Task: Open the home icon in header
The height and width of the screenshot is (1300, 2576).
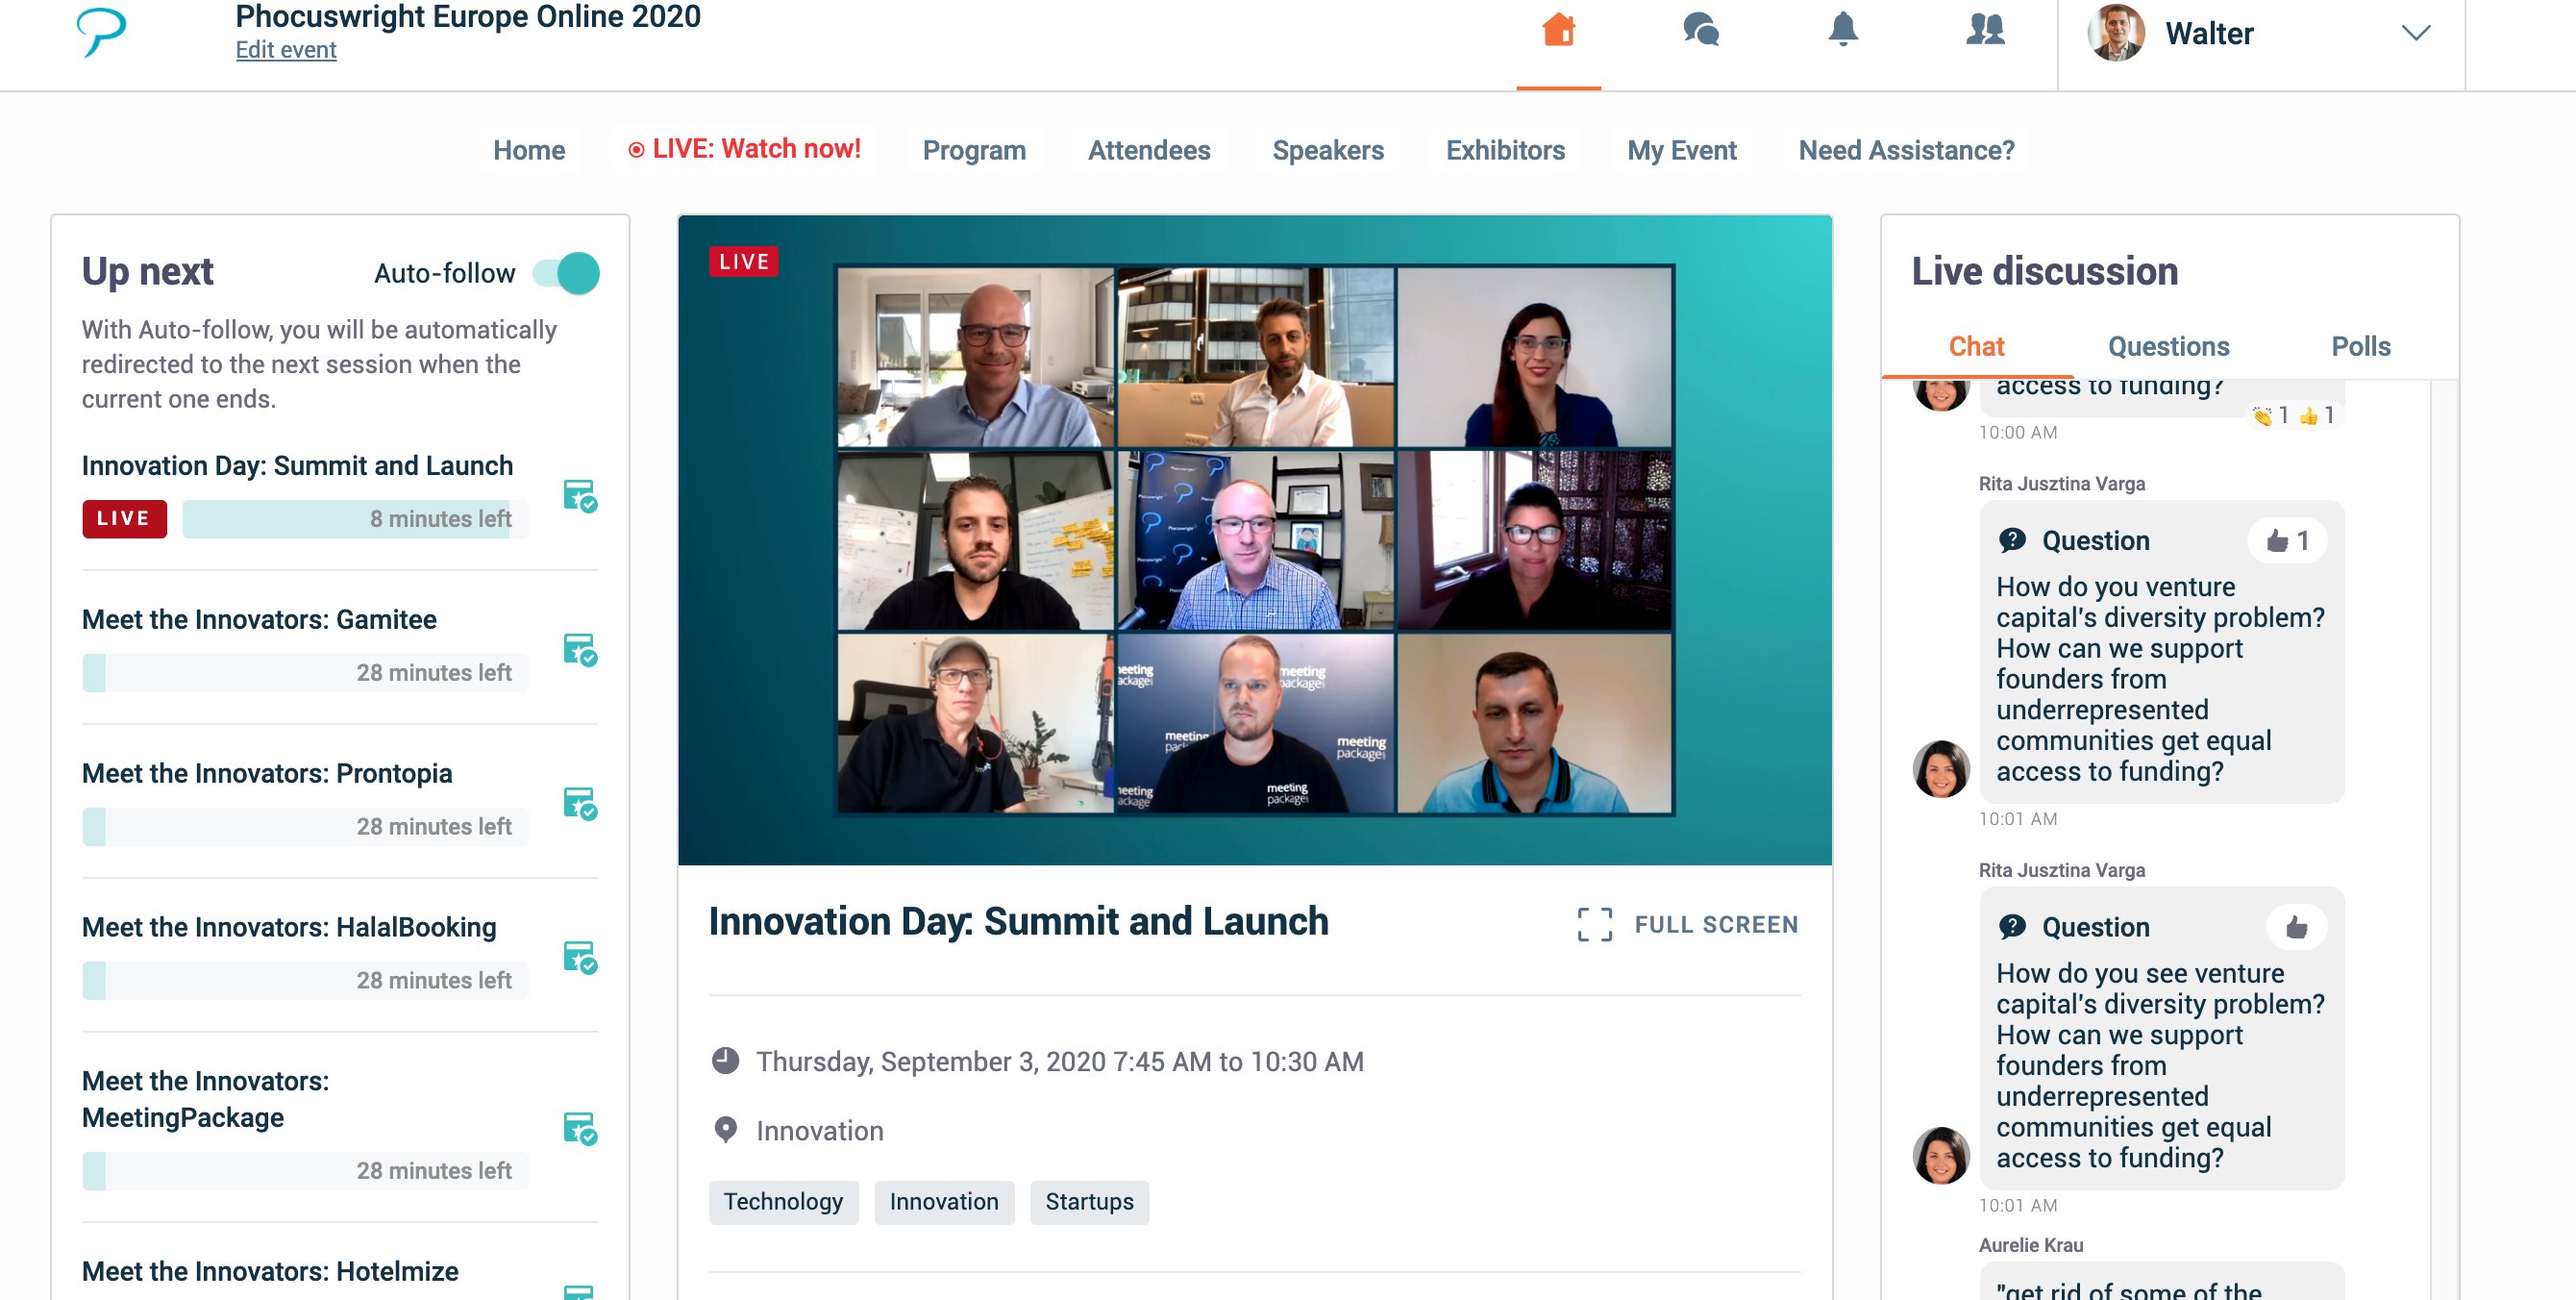Action: (x=1558, y=29)
